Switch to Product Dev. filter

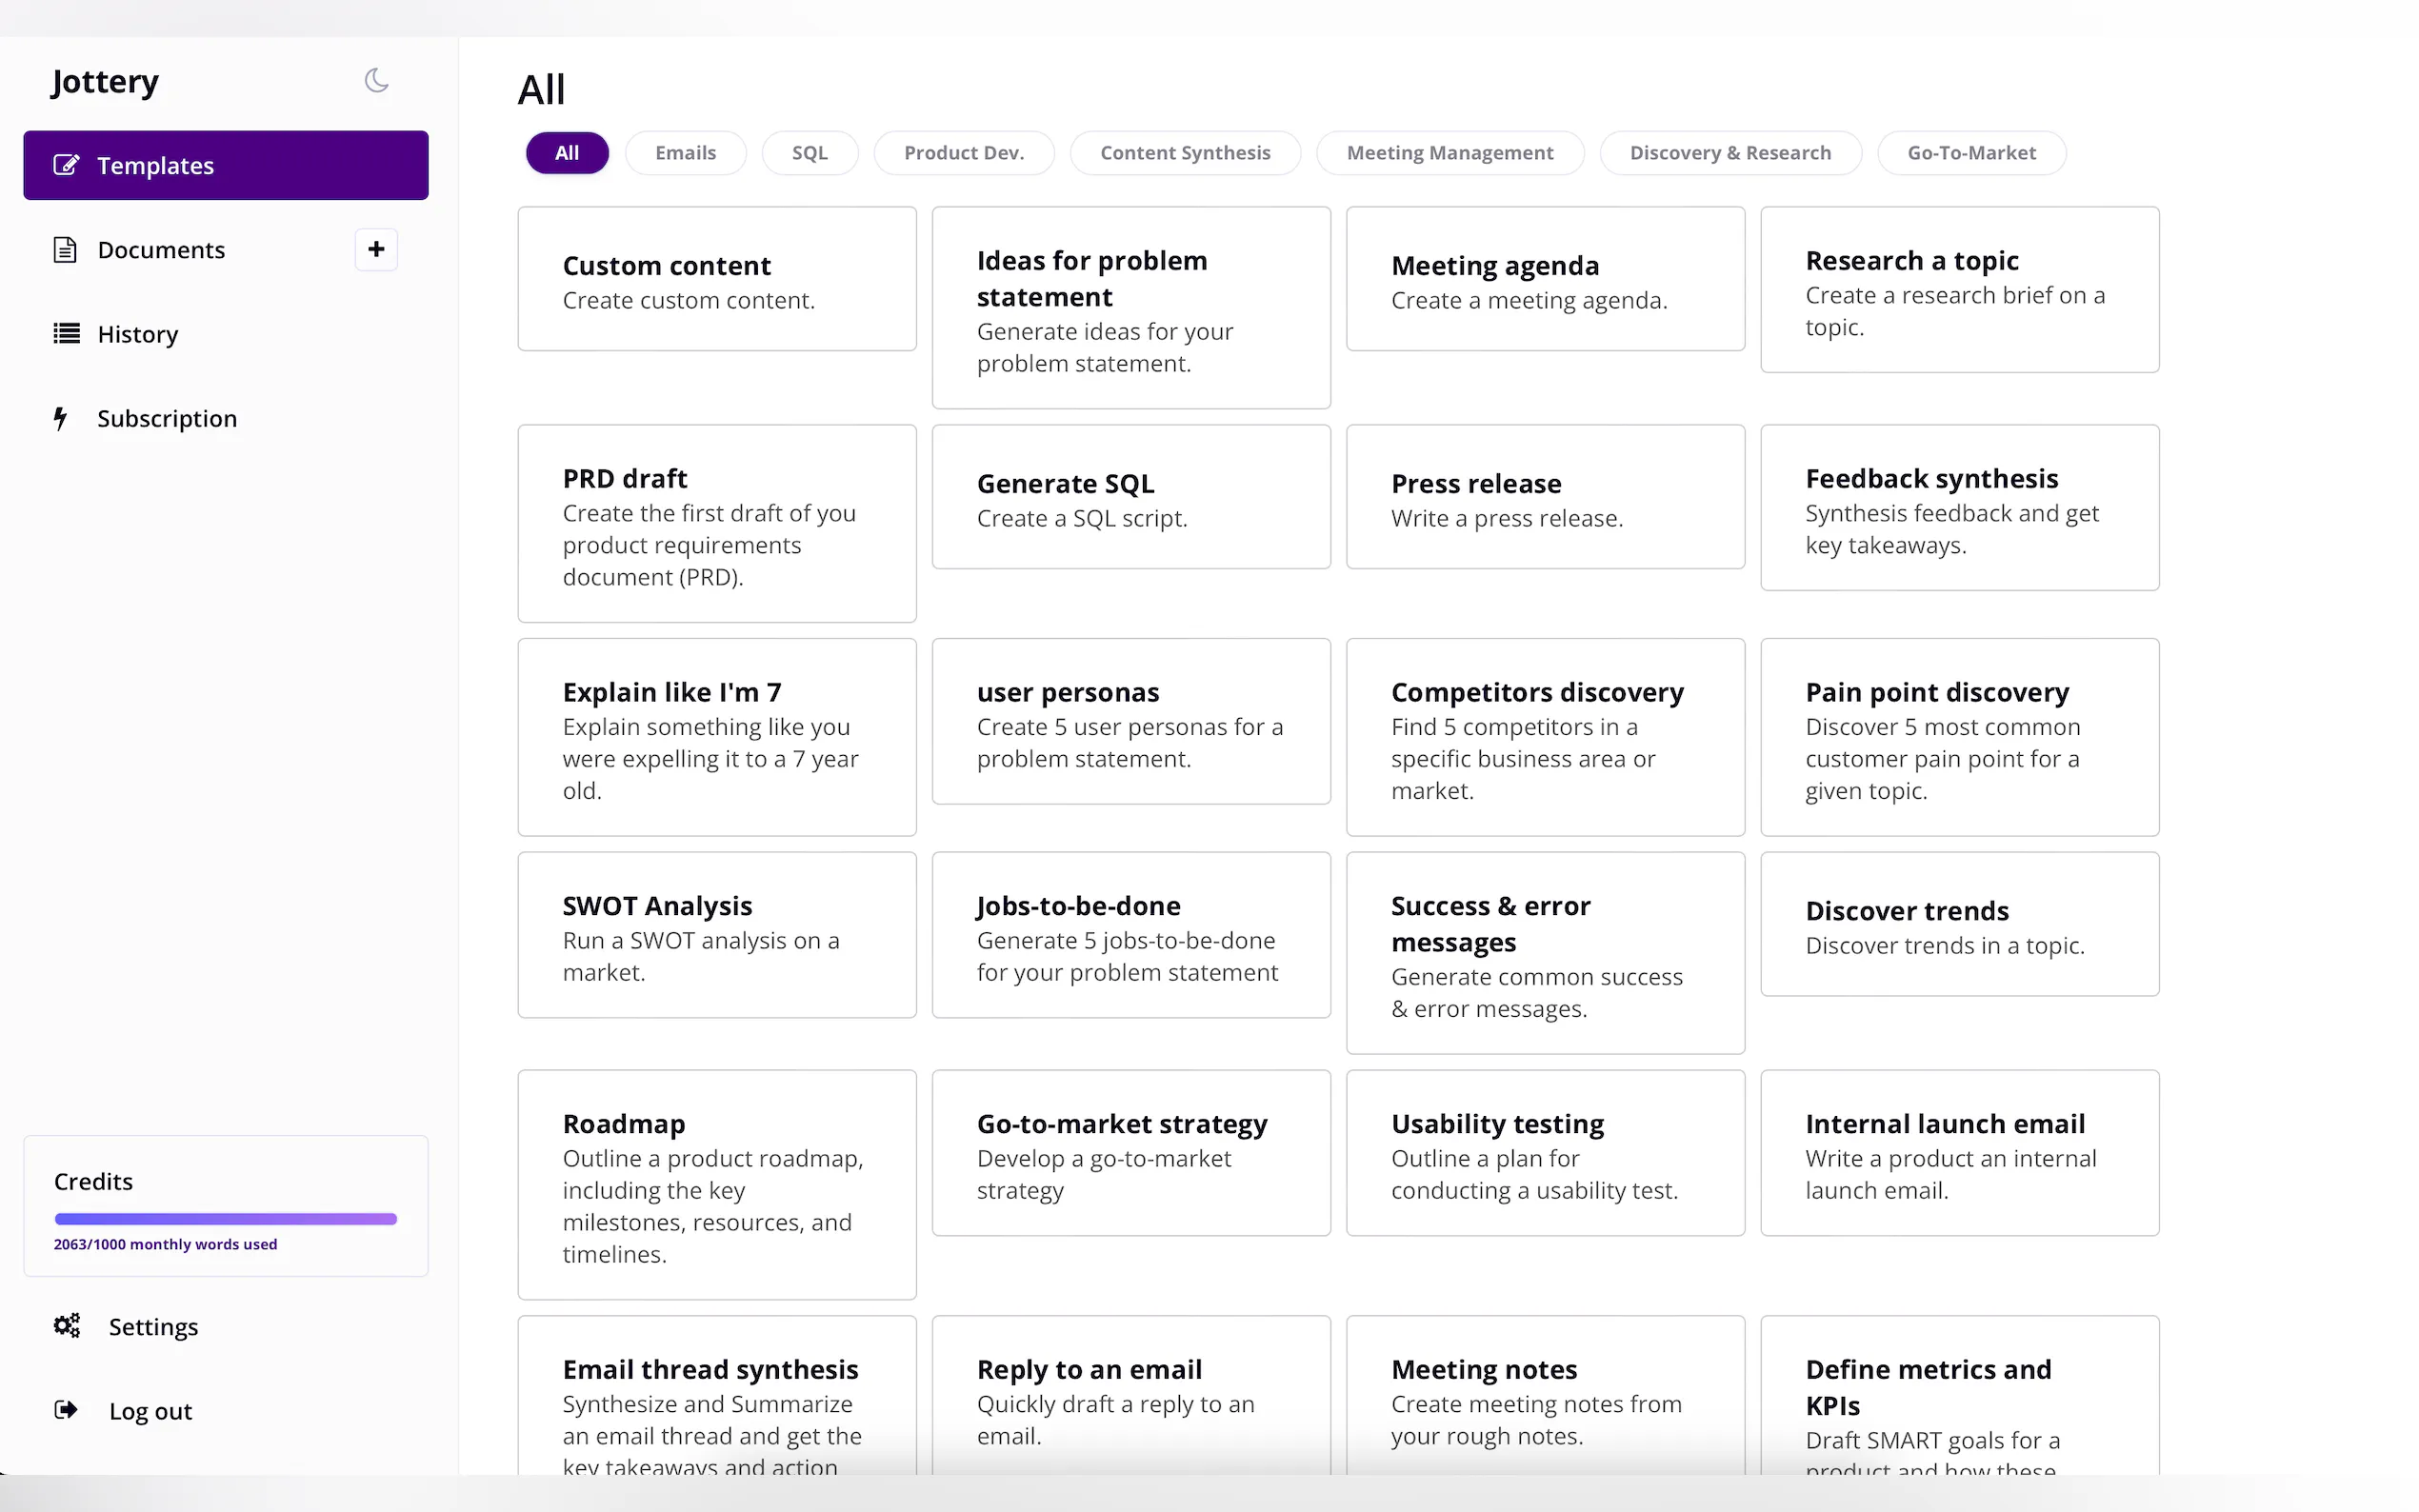(963, 153)
